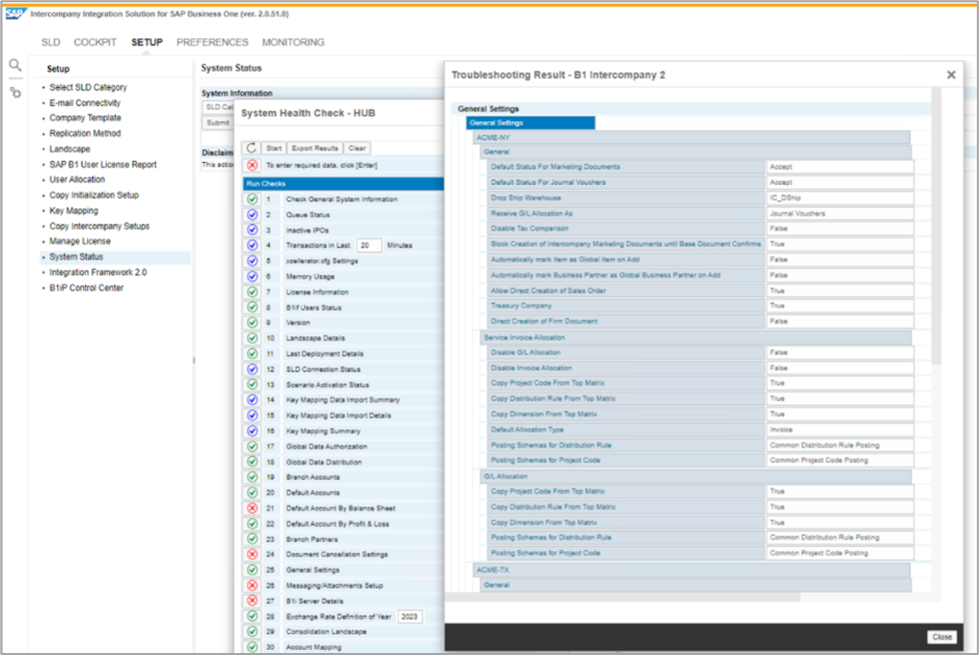Screen dimensions: 979x655
Task: Click the landscape nodes icon below search
Action: point(15,92)
